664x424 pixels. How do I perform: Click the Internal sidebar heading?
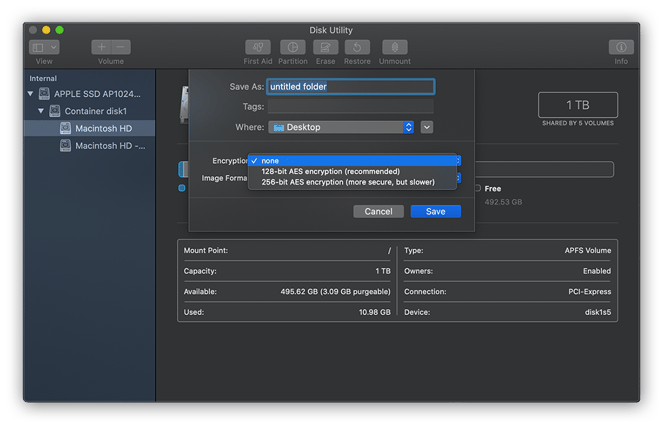(43, 78)
